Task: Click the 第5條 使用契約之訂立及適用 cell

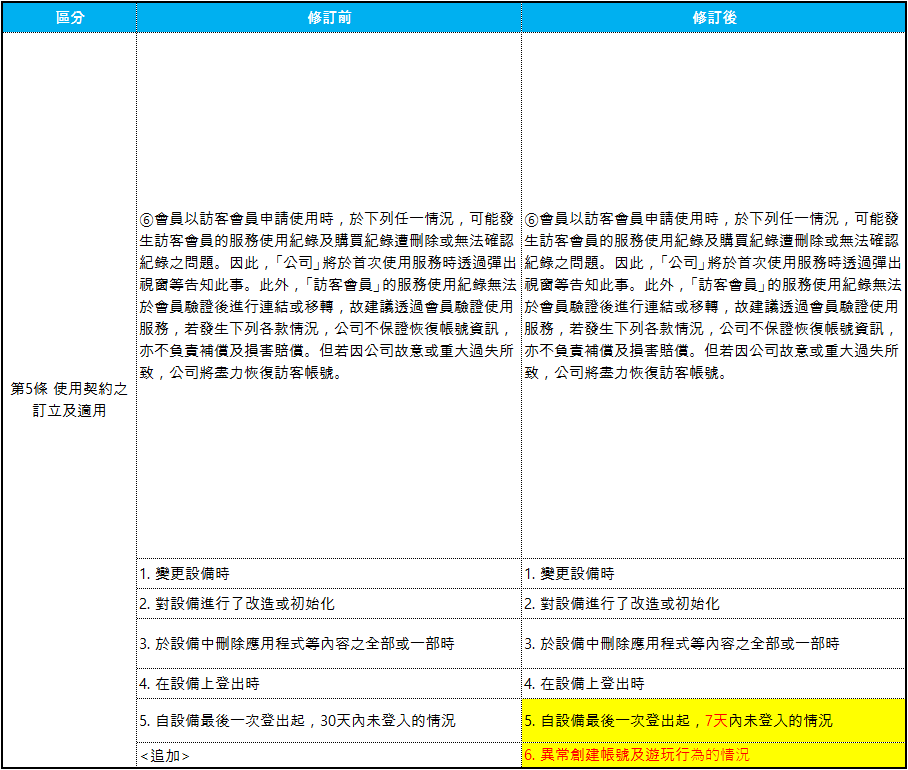Action: 69,398
